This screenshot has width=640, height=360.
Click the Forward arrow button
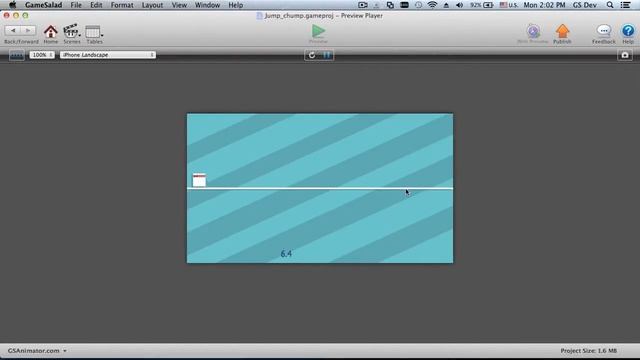pyautogui.click(x=28, y=30)
